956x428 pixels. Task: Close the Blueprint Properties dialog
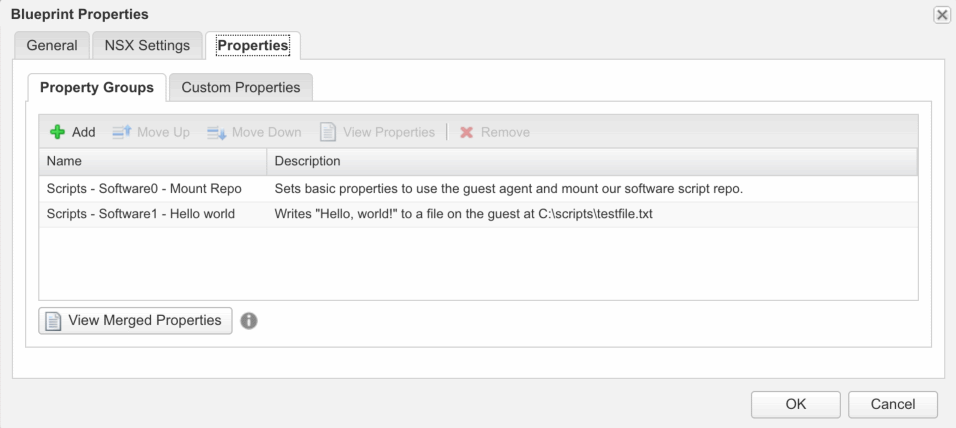tap(941, 14)
